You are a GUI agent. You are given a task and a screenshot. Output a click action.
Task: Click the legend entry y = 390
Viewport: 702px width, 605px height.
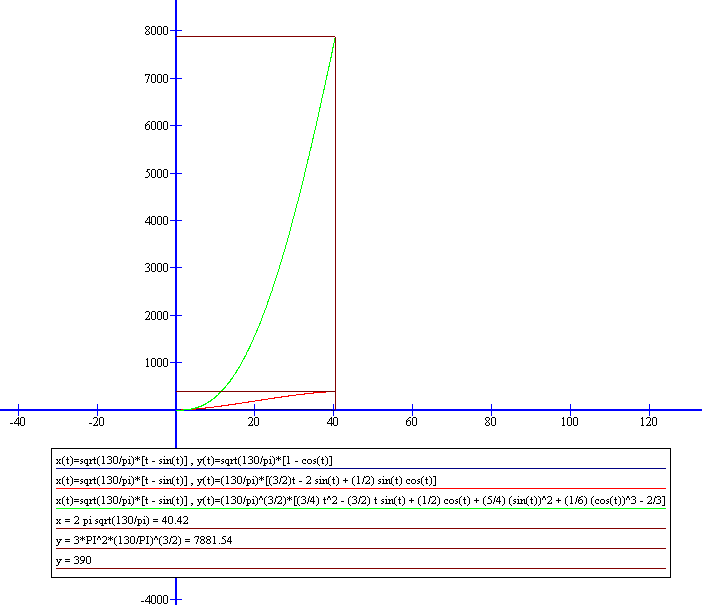[x=73, y=560]
